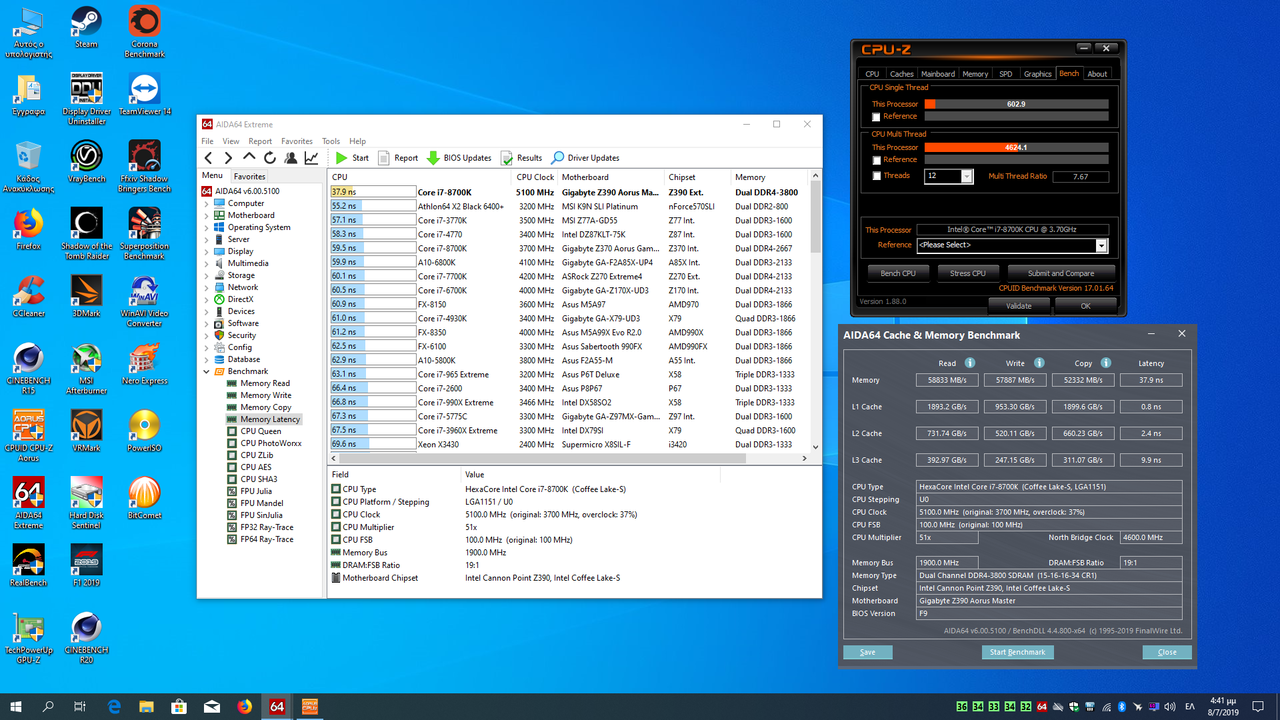Open VrayBench desktop icon
The height and width of the screenshot is (720, 1280).
[86, 161]
